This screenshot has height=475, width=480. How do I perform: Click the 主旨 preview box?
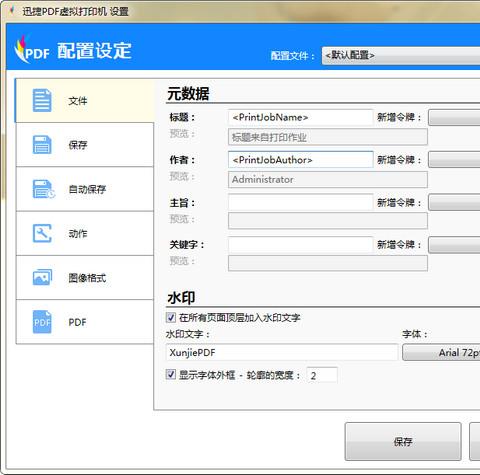tap(328, 220)
